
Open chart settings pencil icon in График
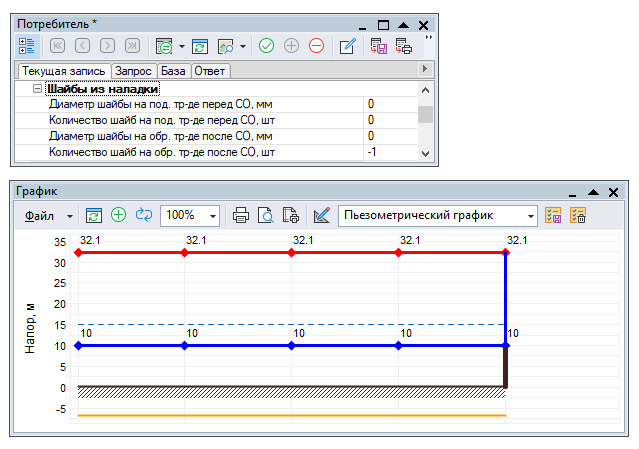pos(321,215)
